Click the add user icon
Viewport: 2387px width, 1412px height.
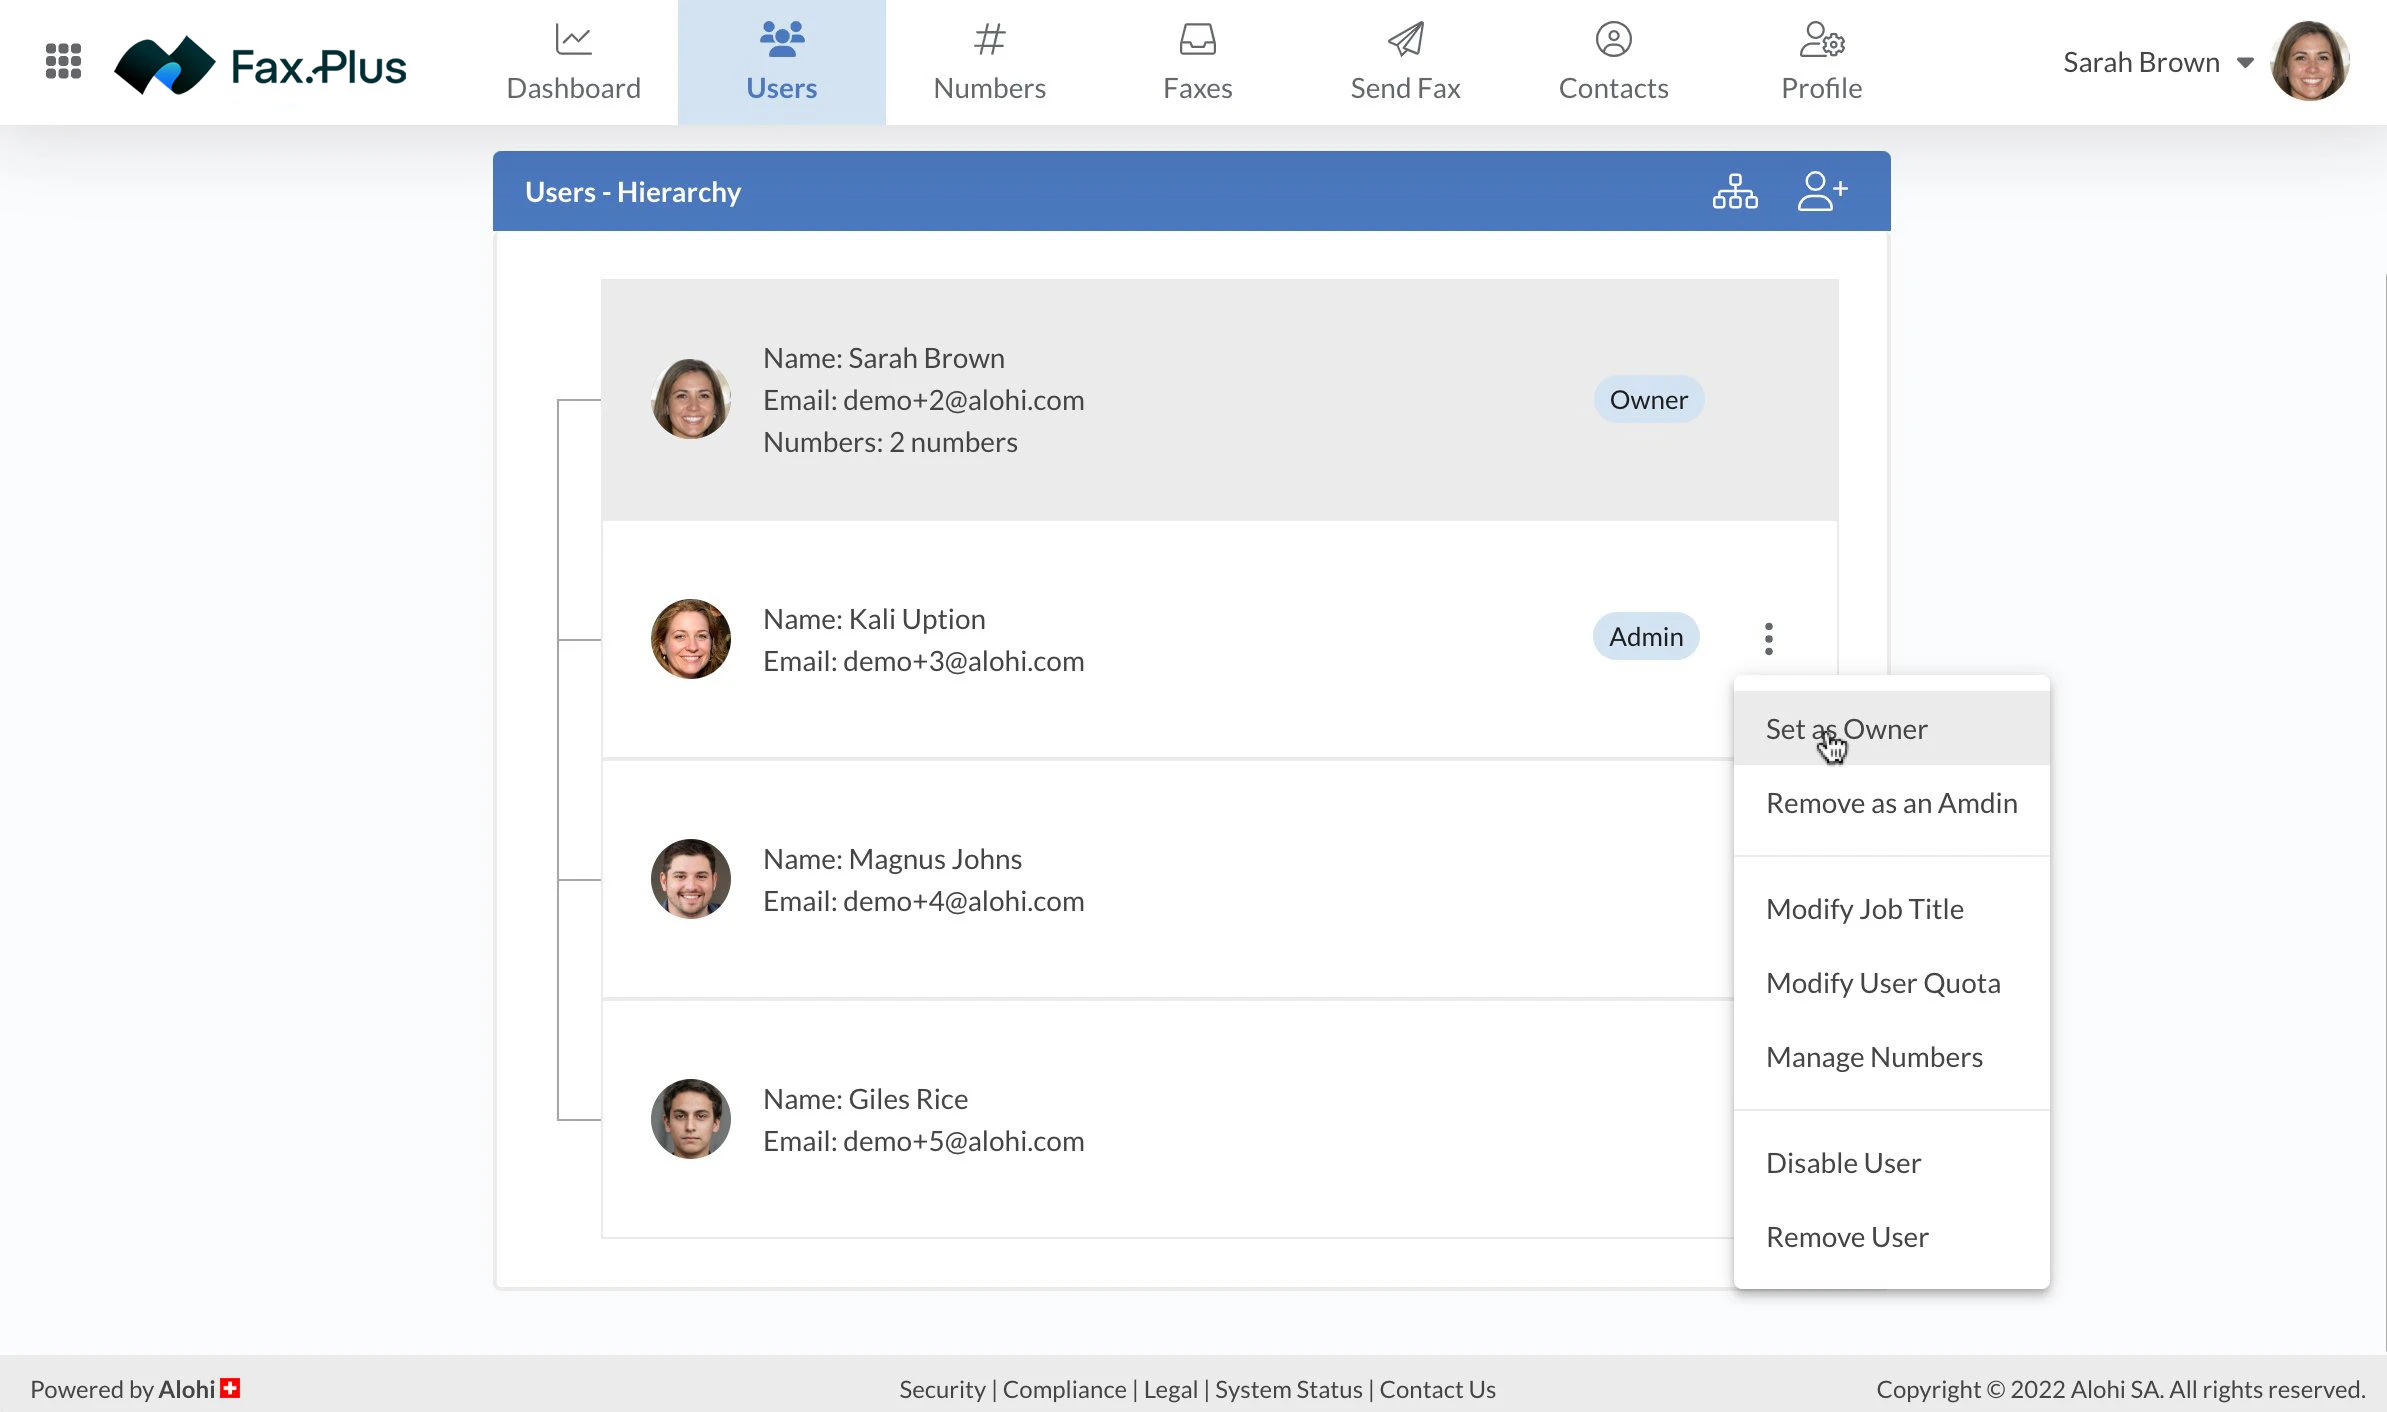pyautogui.click(x=1823, y=191)
